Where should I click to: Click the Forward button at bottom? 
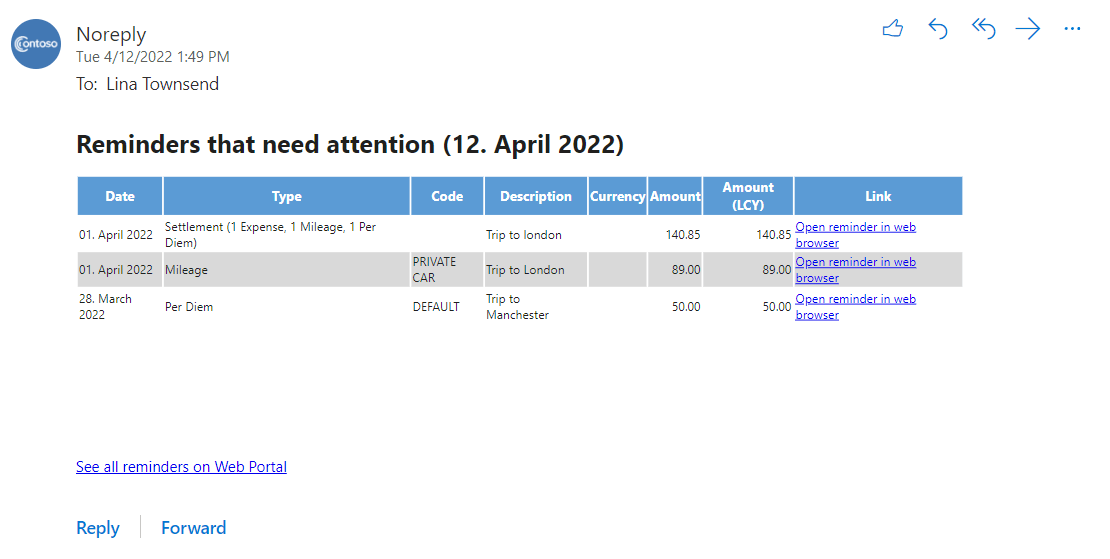(193, 528)
